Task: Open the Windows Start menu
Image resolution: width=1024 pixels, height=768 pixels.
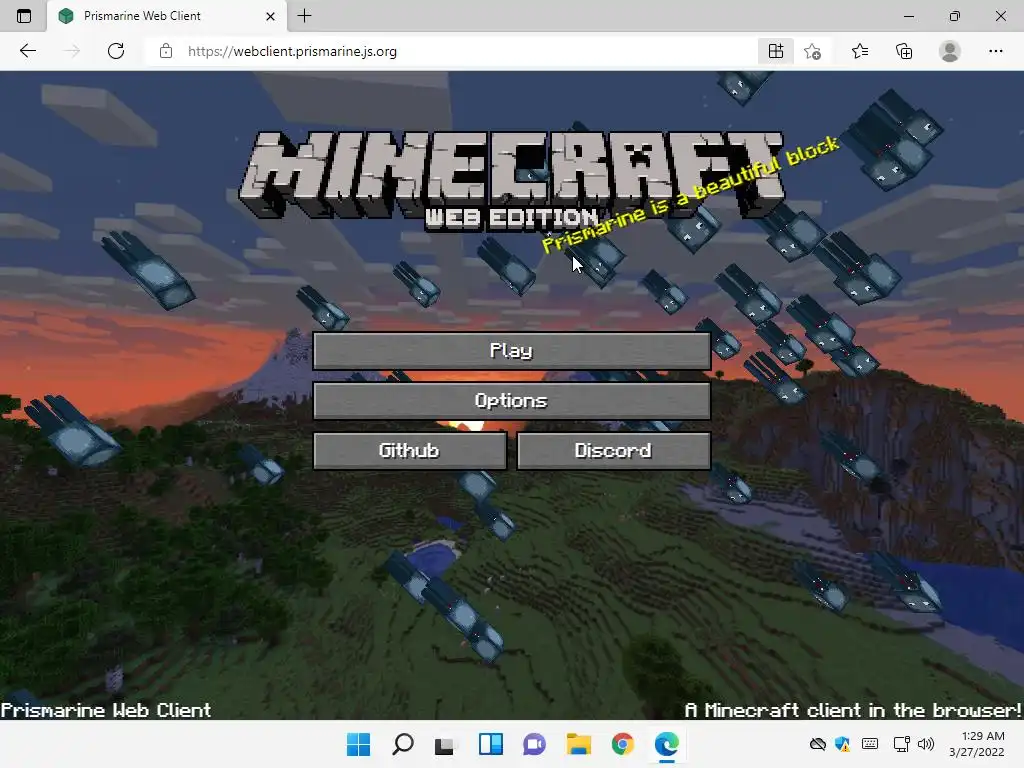Action: pyautogui.click(x=358, y=744)
